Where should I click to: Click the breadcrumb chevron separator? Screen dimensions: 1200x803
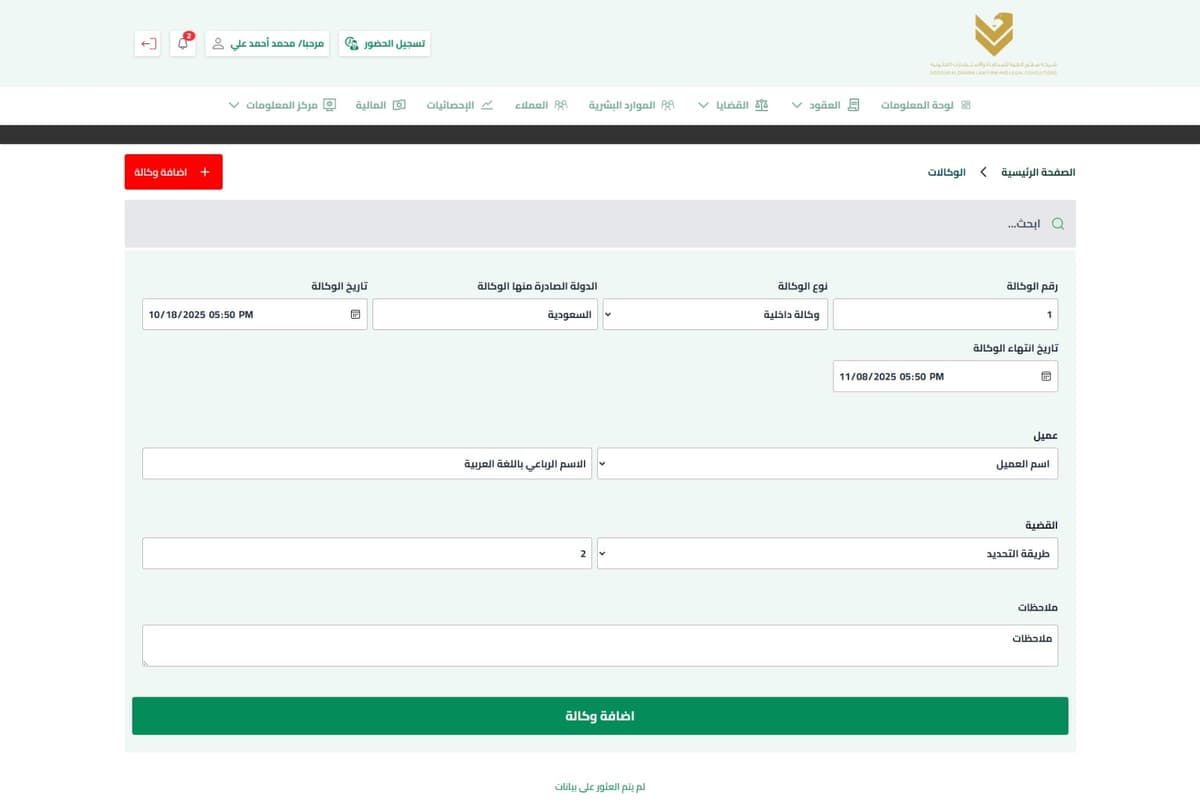click(x=983, y=172)
